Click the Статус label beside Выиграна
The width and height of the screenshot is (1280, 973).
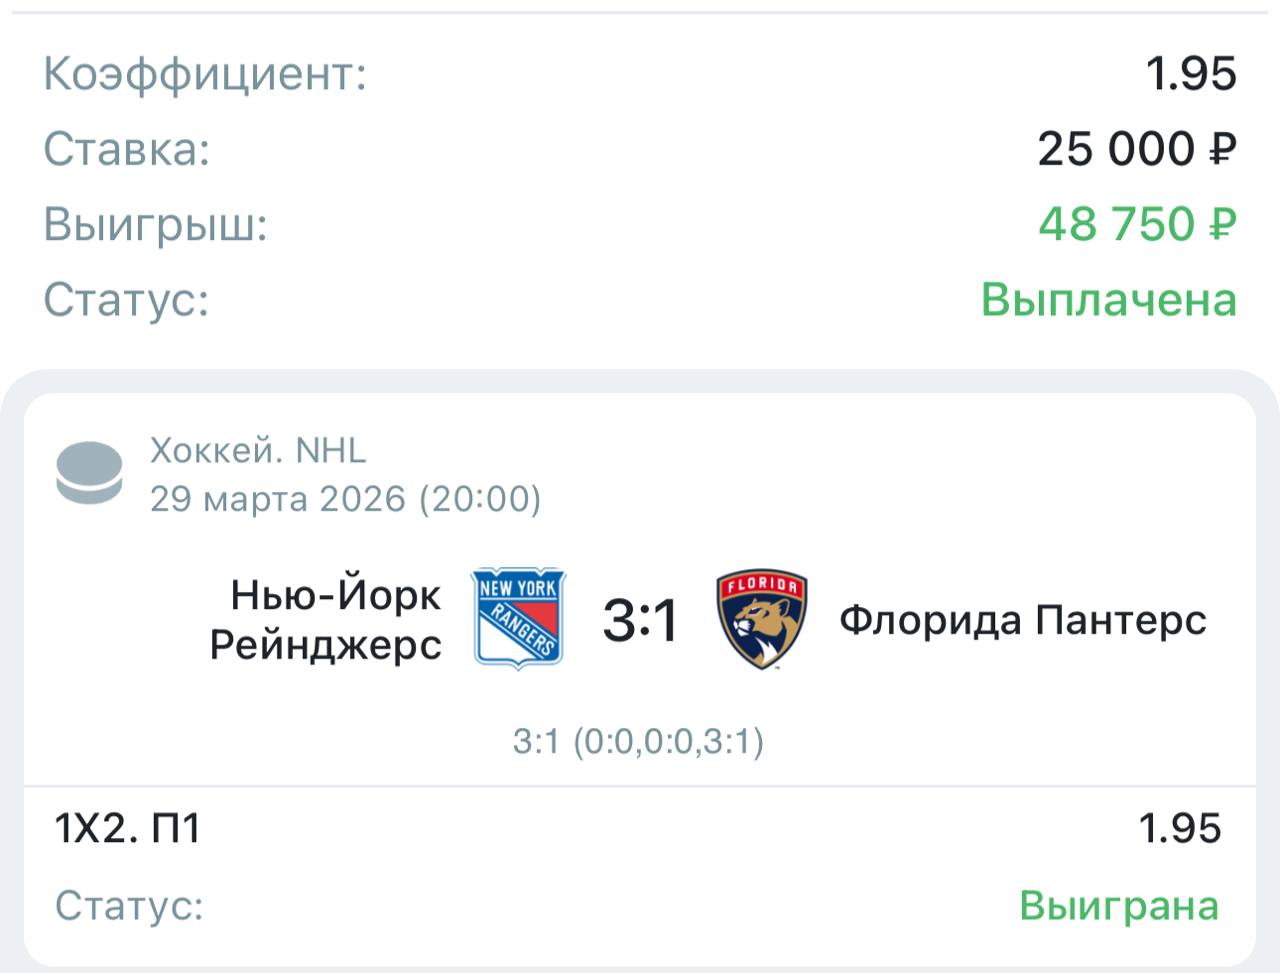129,906
